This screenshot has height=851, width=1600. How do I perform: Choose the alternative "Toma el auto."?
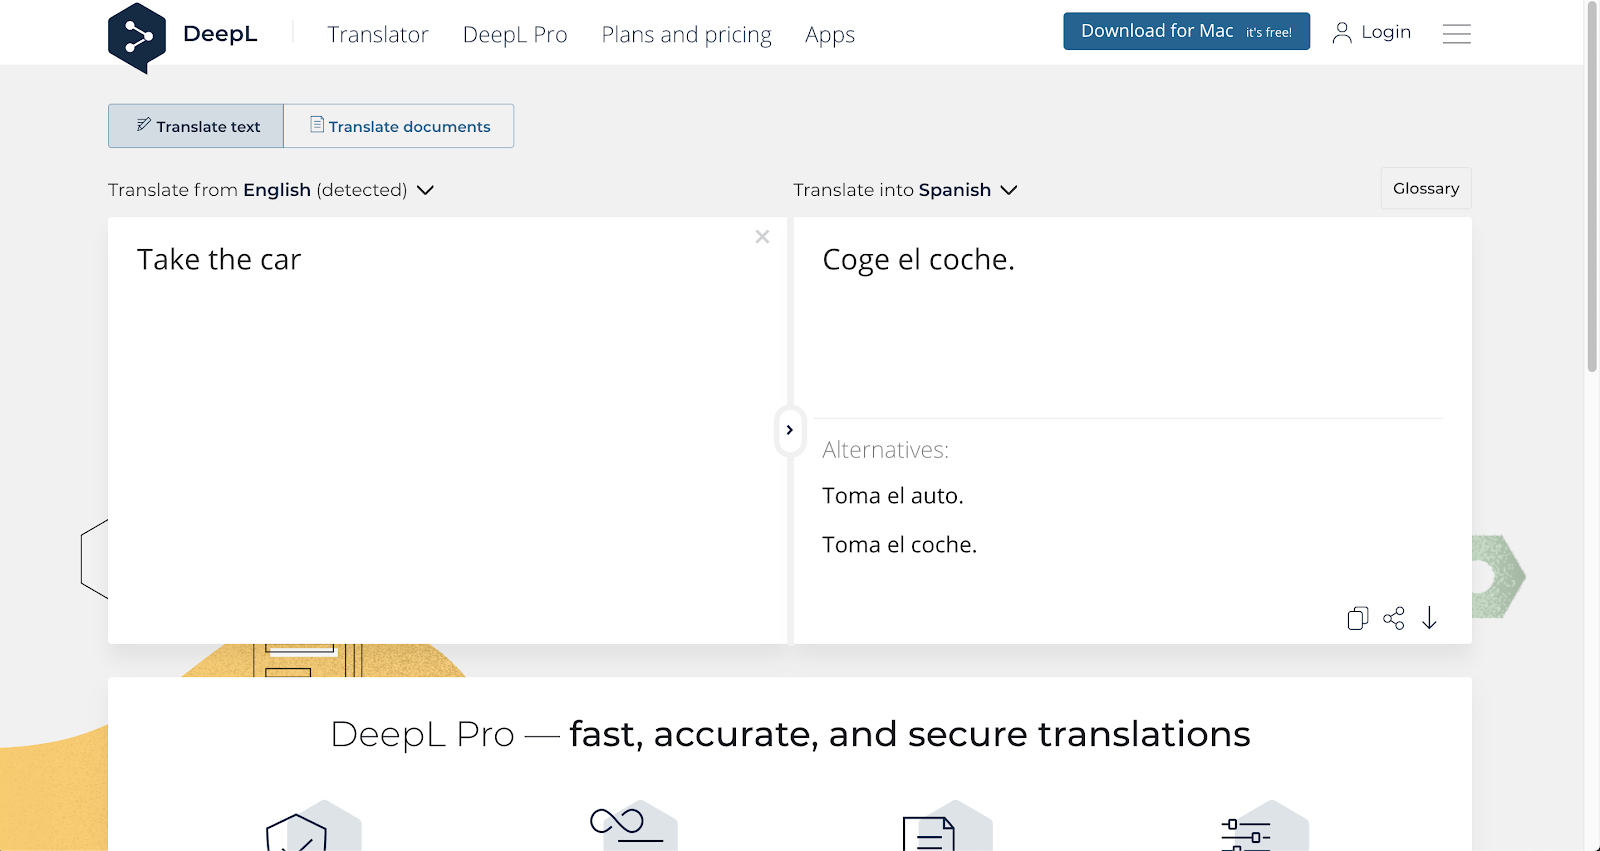click(x=893, y=496)
